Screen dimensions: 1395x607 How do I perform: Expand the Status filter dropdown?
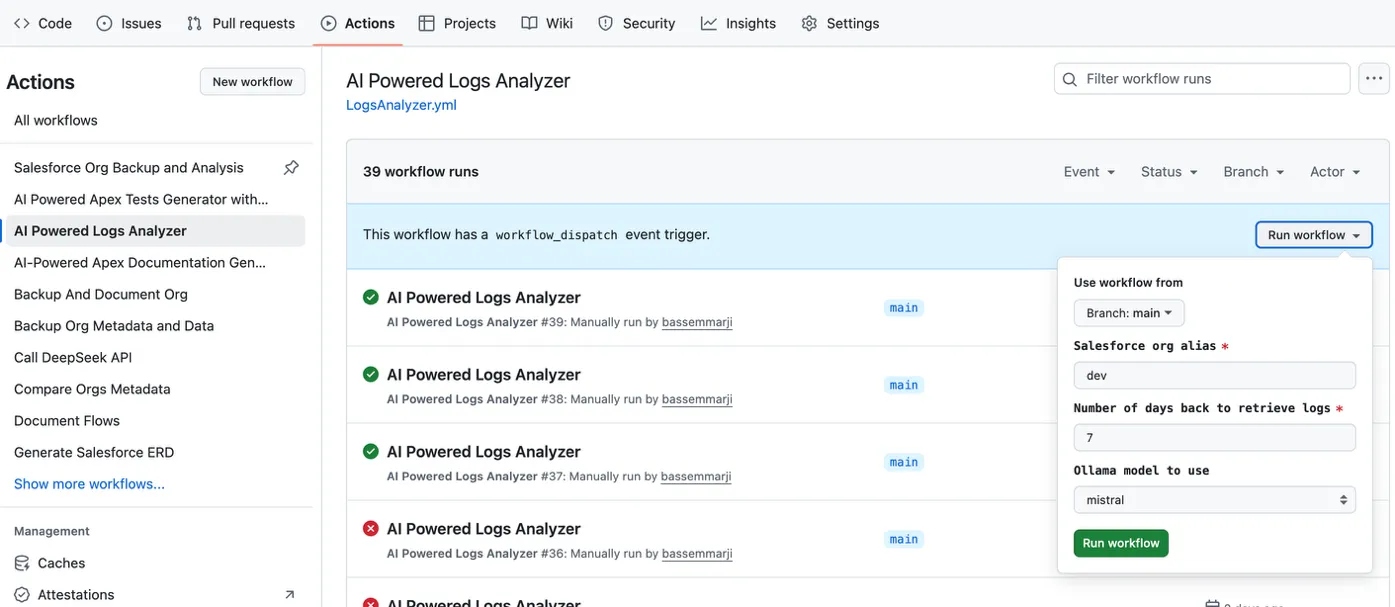tap(1168, 172)
